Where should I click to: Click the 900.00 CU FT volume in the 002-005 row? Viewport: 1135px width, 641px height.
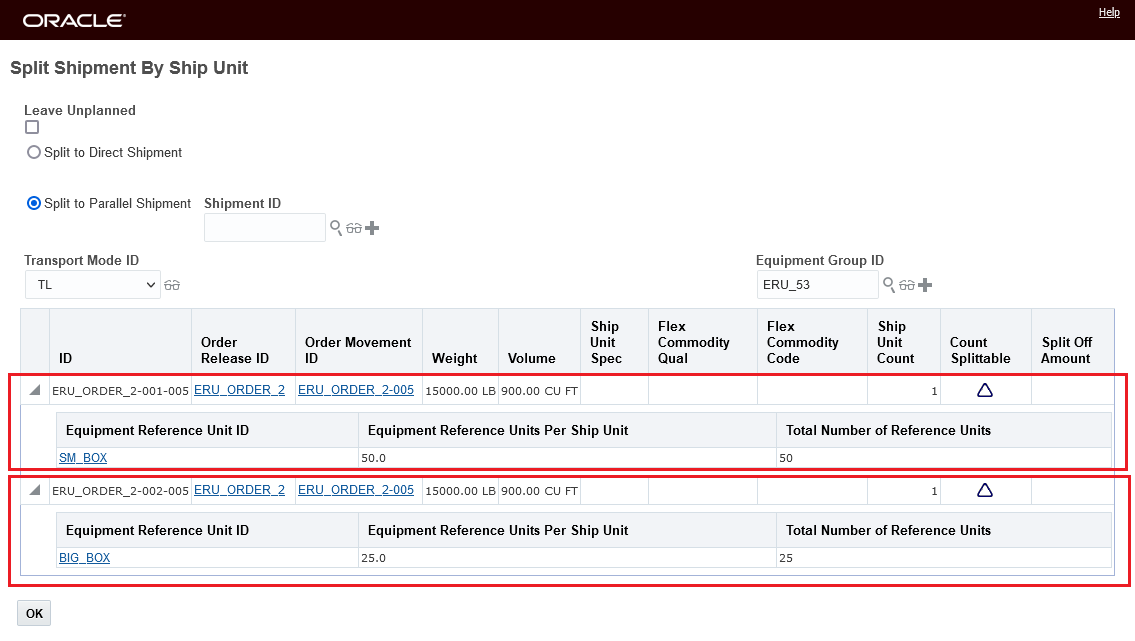539,491
